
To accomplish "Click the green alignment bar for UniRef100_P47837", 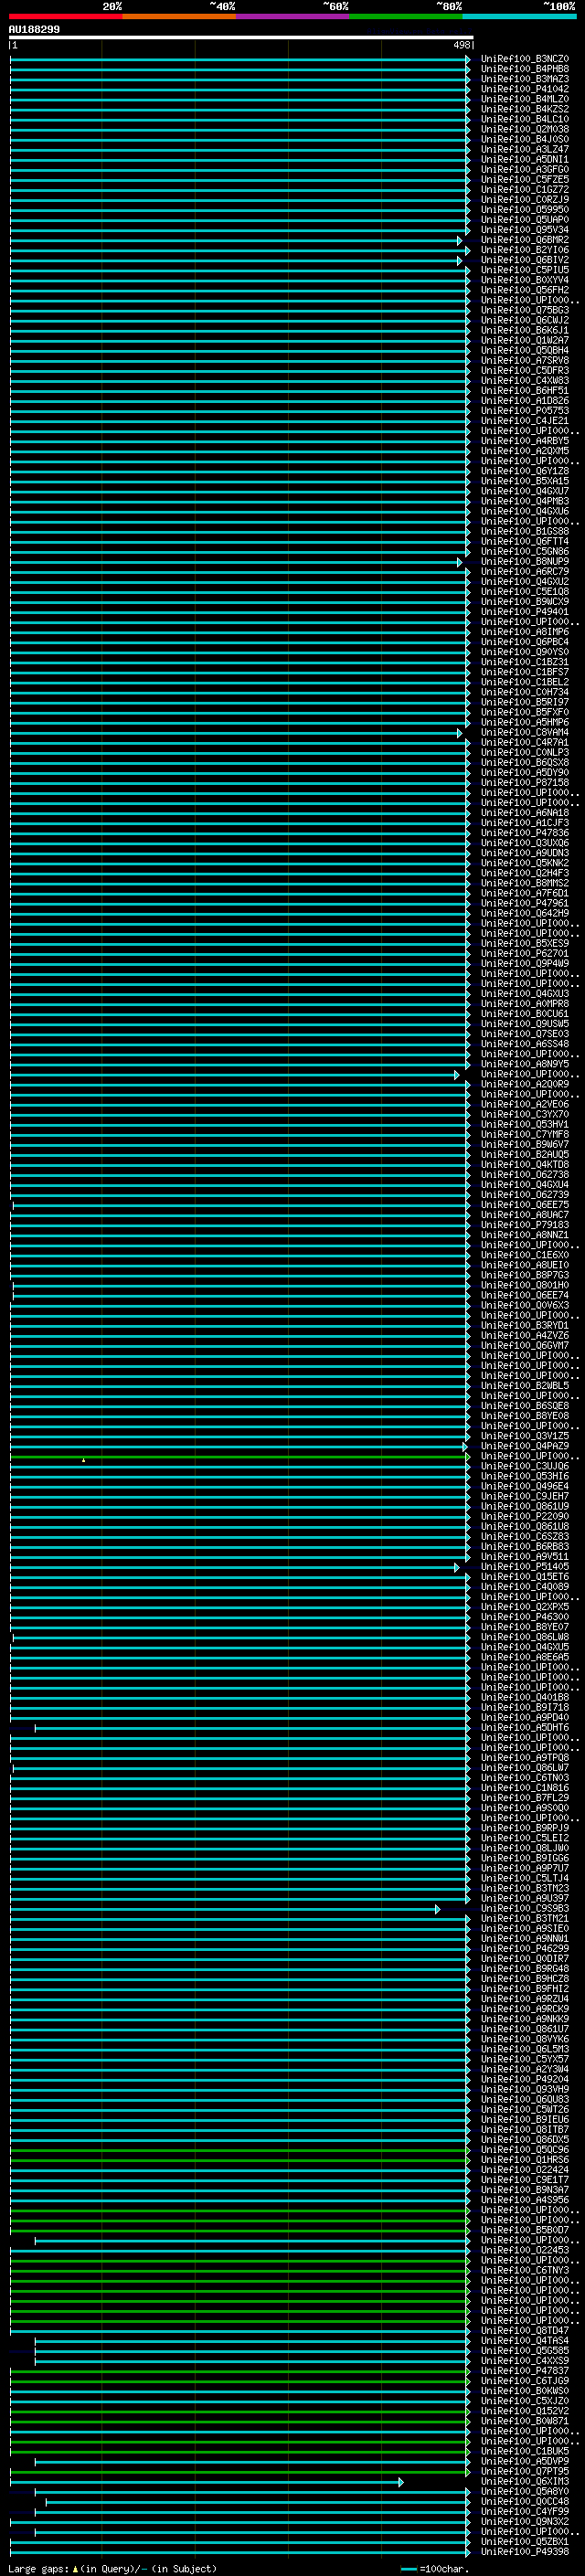I will pos(240,2372).
